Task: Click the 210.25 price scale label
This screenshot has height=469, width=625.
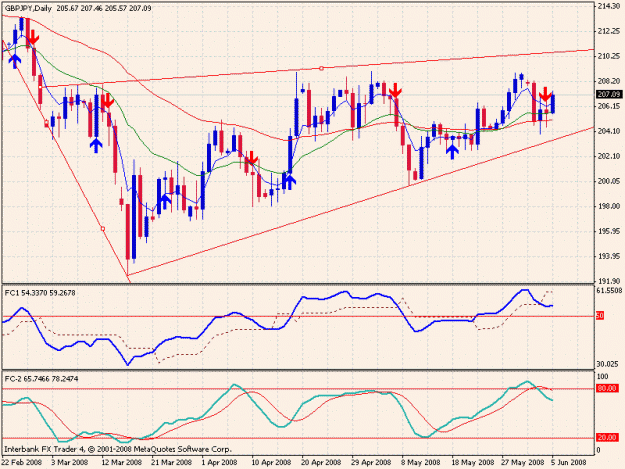Action: pos(609,56)
